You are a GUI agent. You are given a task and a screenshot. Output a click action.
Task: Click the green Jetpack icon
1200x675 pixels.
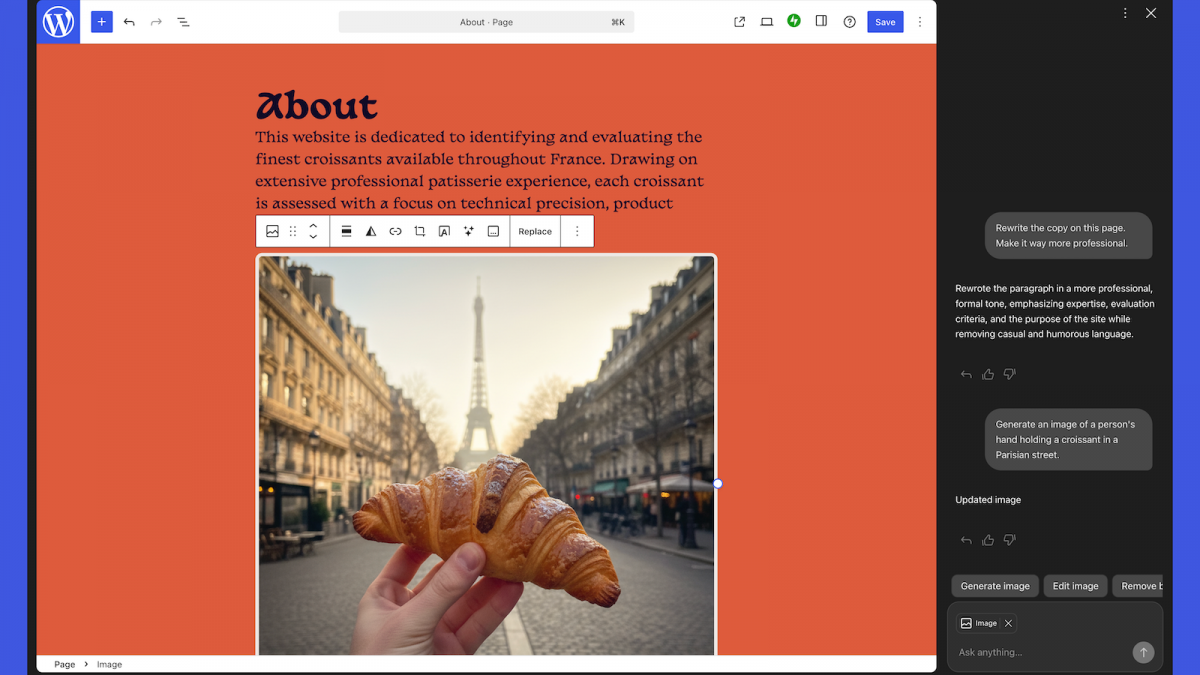point(794,21)
